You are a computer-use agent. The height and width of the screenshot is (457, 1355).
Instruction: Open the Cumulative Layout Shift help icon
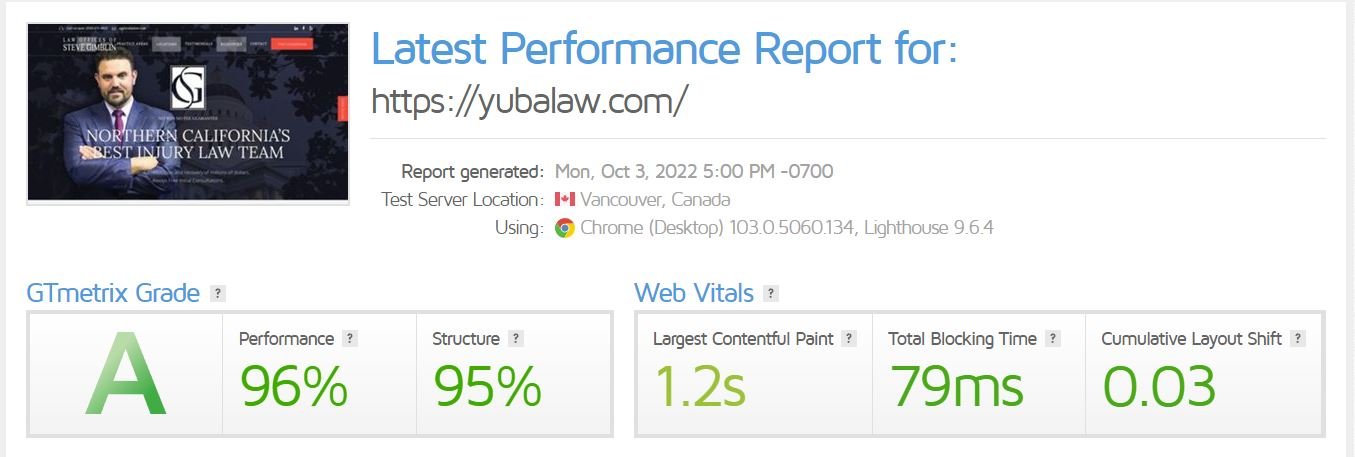(1298, 339)
